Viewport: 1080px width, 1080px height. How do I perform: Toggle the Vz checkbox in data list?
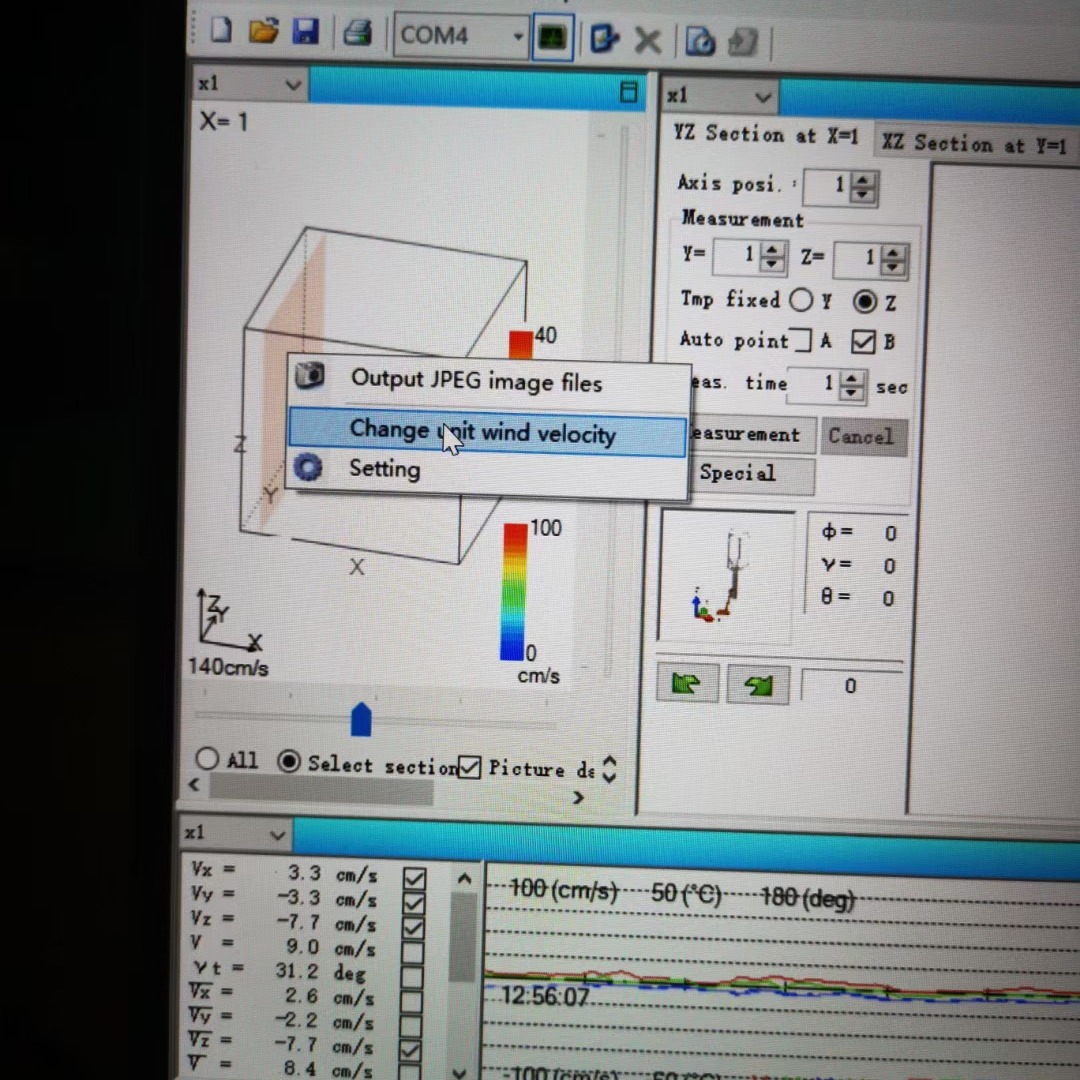(413, 927)
